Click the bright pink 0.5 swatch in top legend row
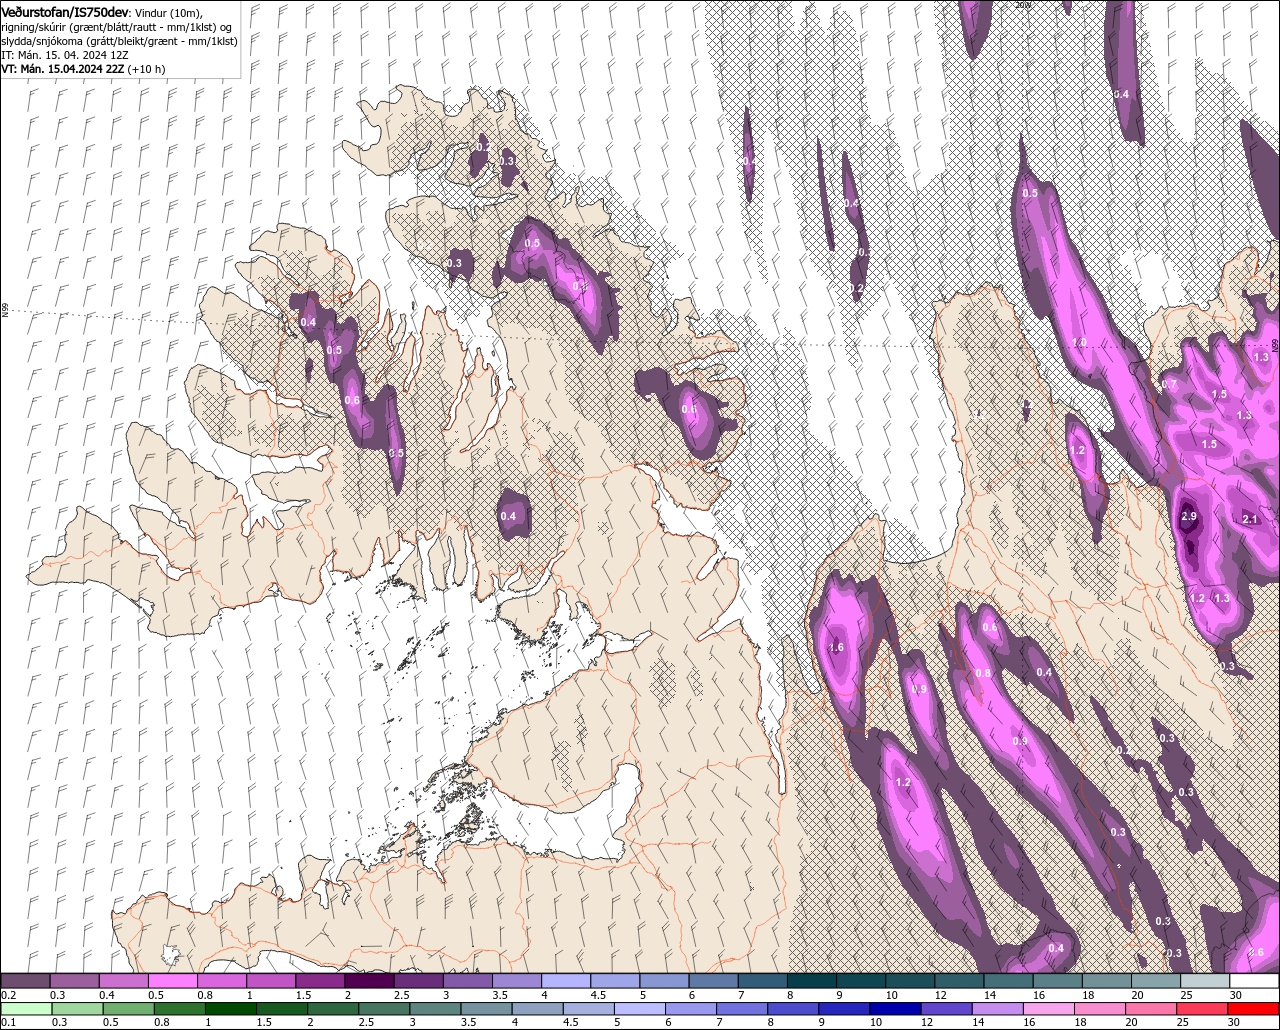This screenshot has width=1280, height=1030. coord(173,981)
